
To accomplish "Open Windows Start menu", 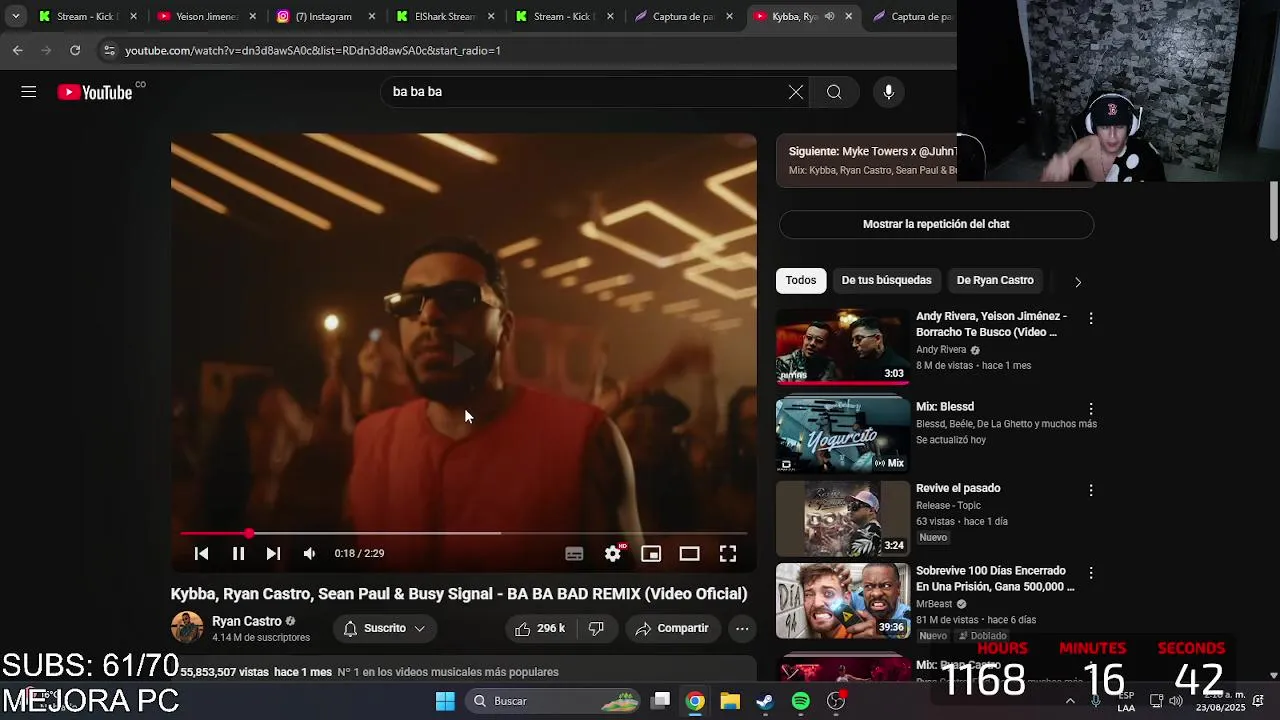I will [x=445, y=701].
